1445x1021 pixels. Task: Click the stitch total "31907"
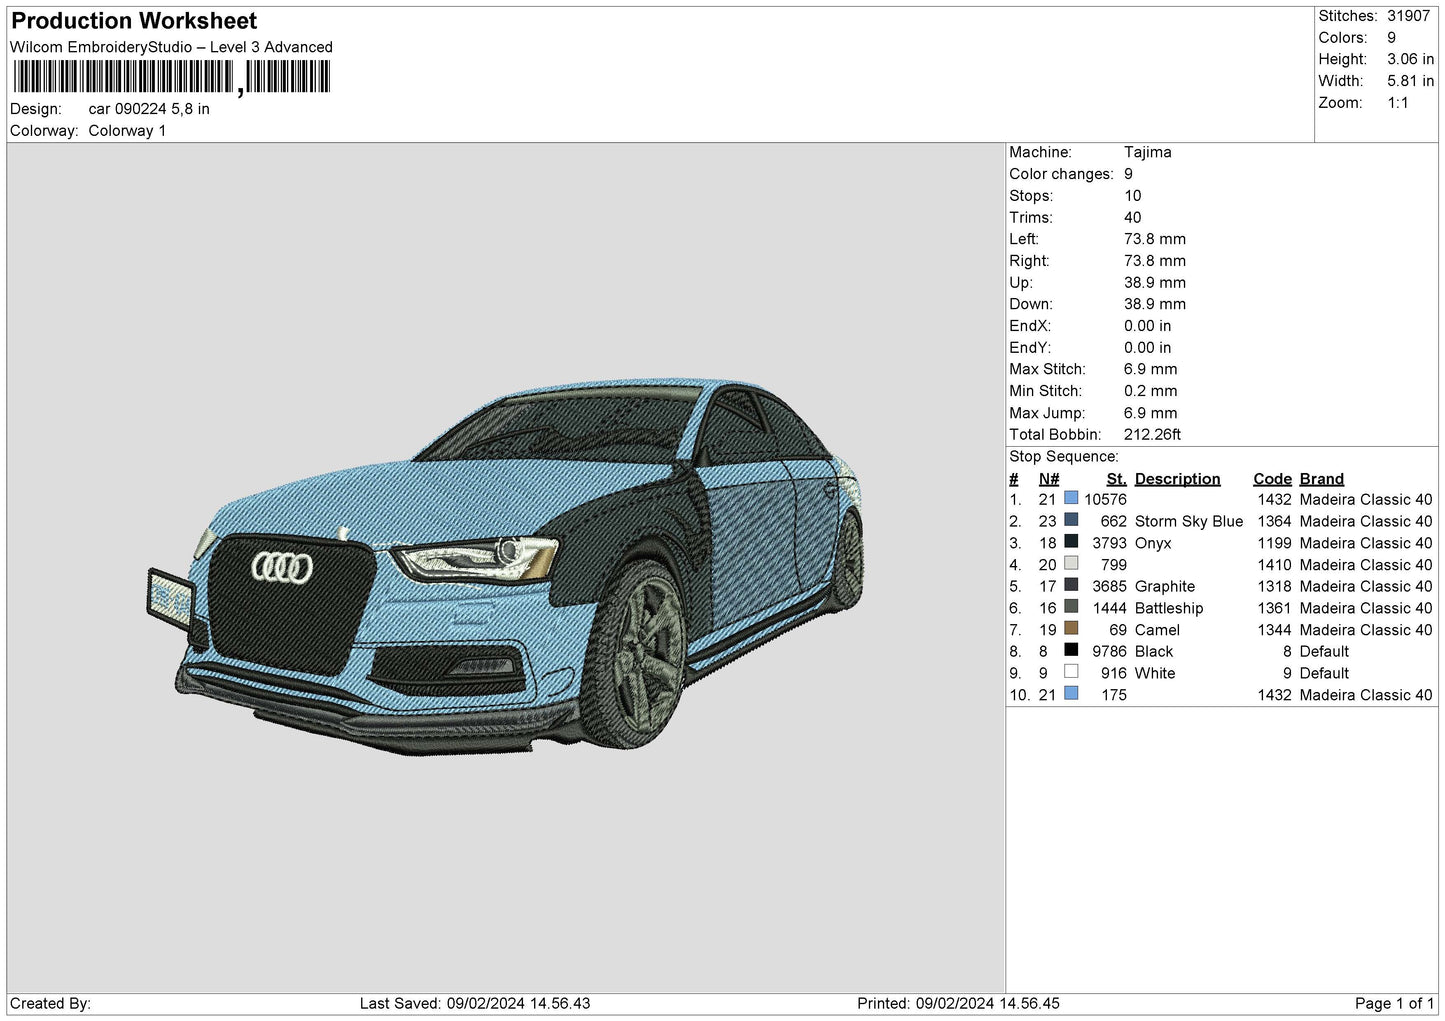(x=1408, y=16)
